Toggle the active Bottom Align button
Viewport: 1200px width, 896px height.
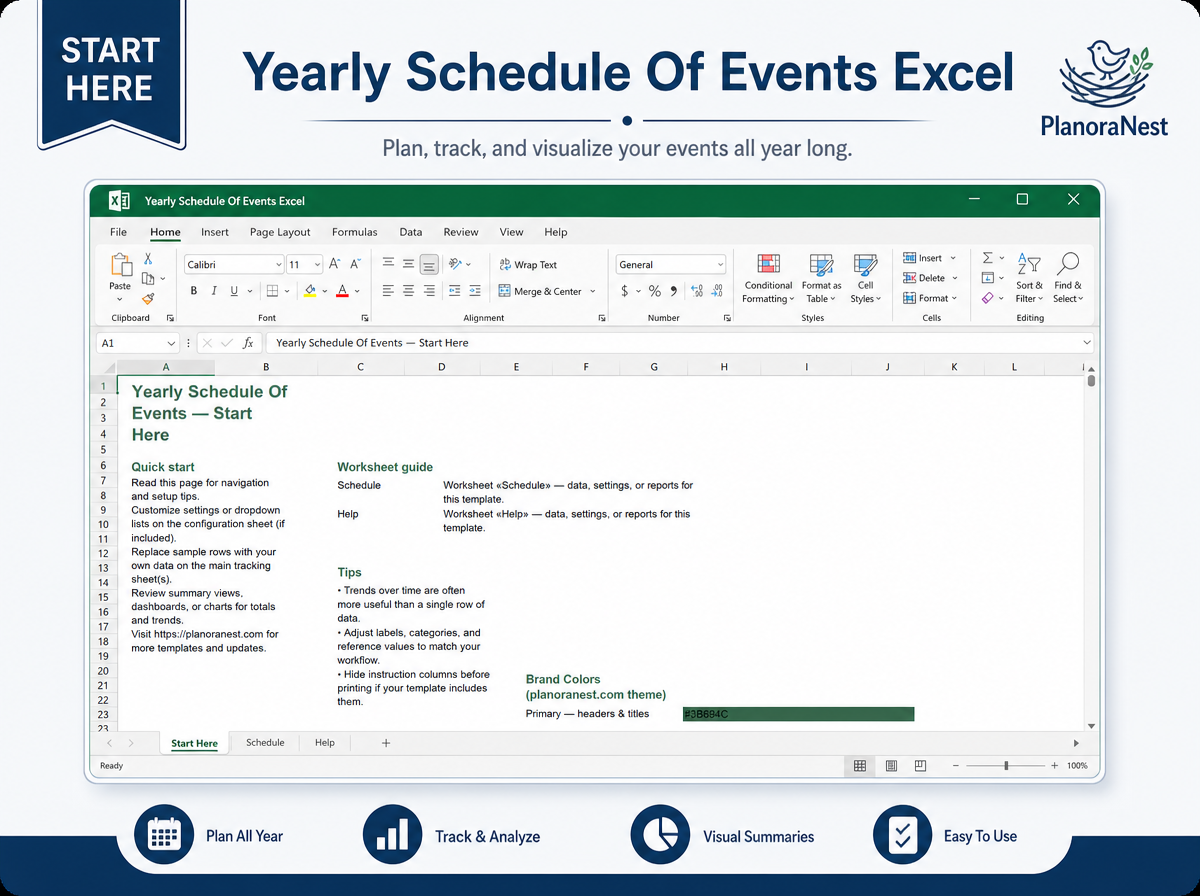429,264
